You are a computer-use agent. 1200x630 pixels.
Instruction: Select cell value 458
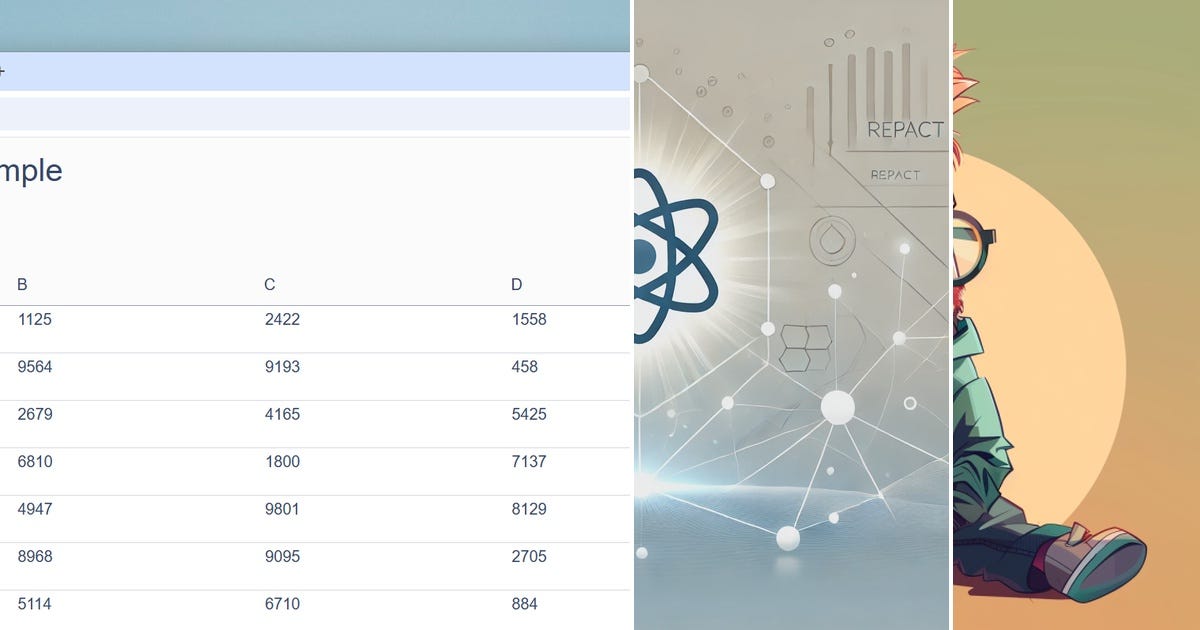pyautogui.click(x=525, y=367)
